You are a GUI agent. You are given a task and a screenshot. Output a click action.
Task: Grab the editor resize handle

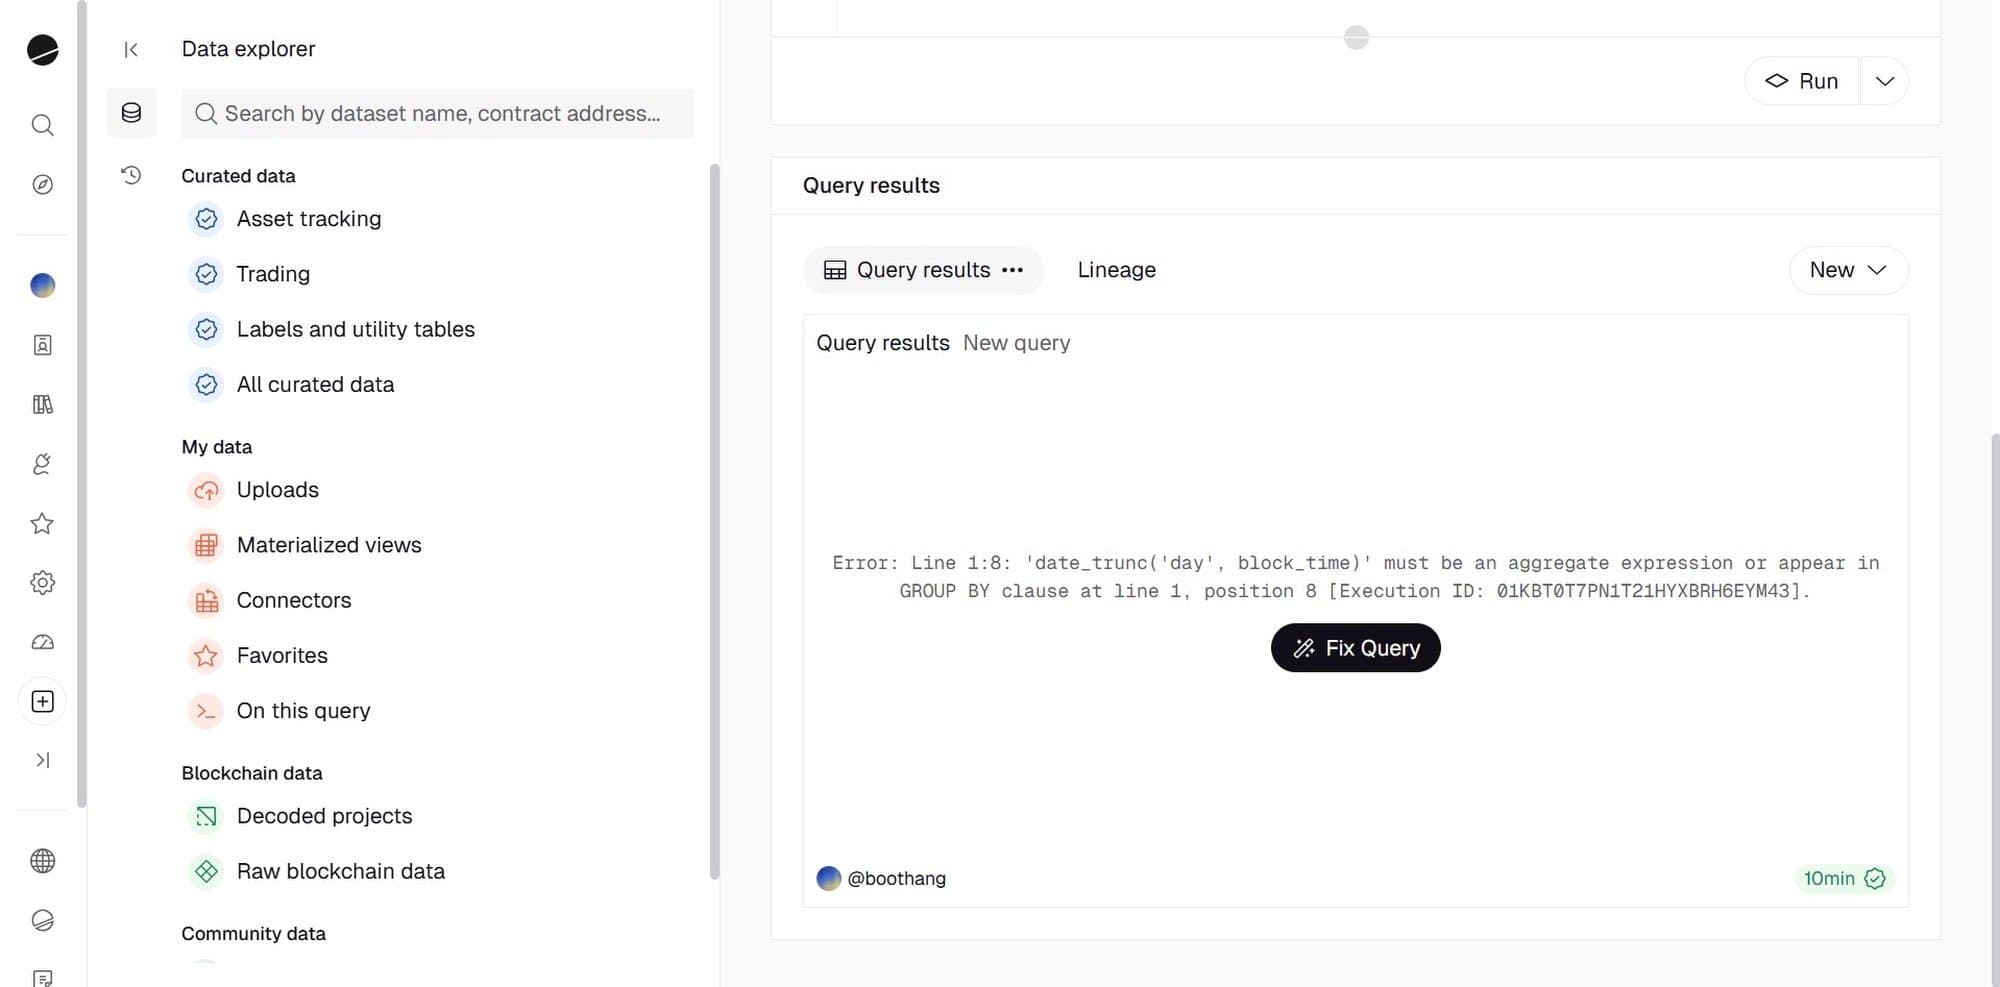point(1356,38)
